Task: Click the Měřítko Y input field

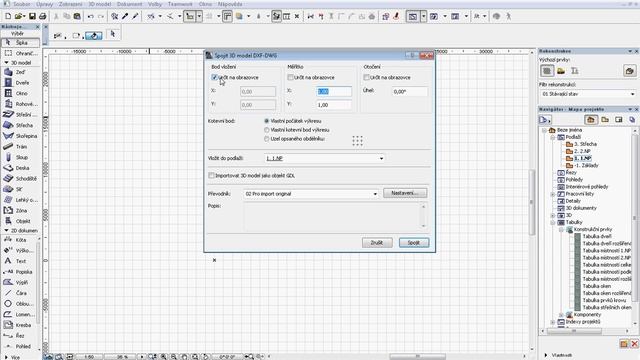Action: (334, 105)
